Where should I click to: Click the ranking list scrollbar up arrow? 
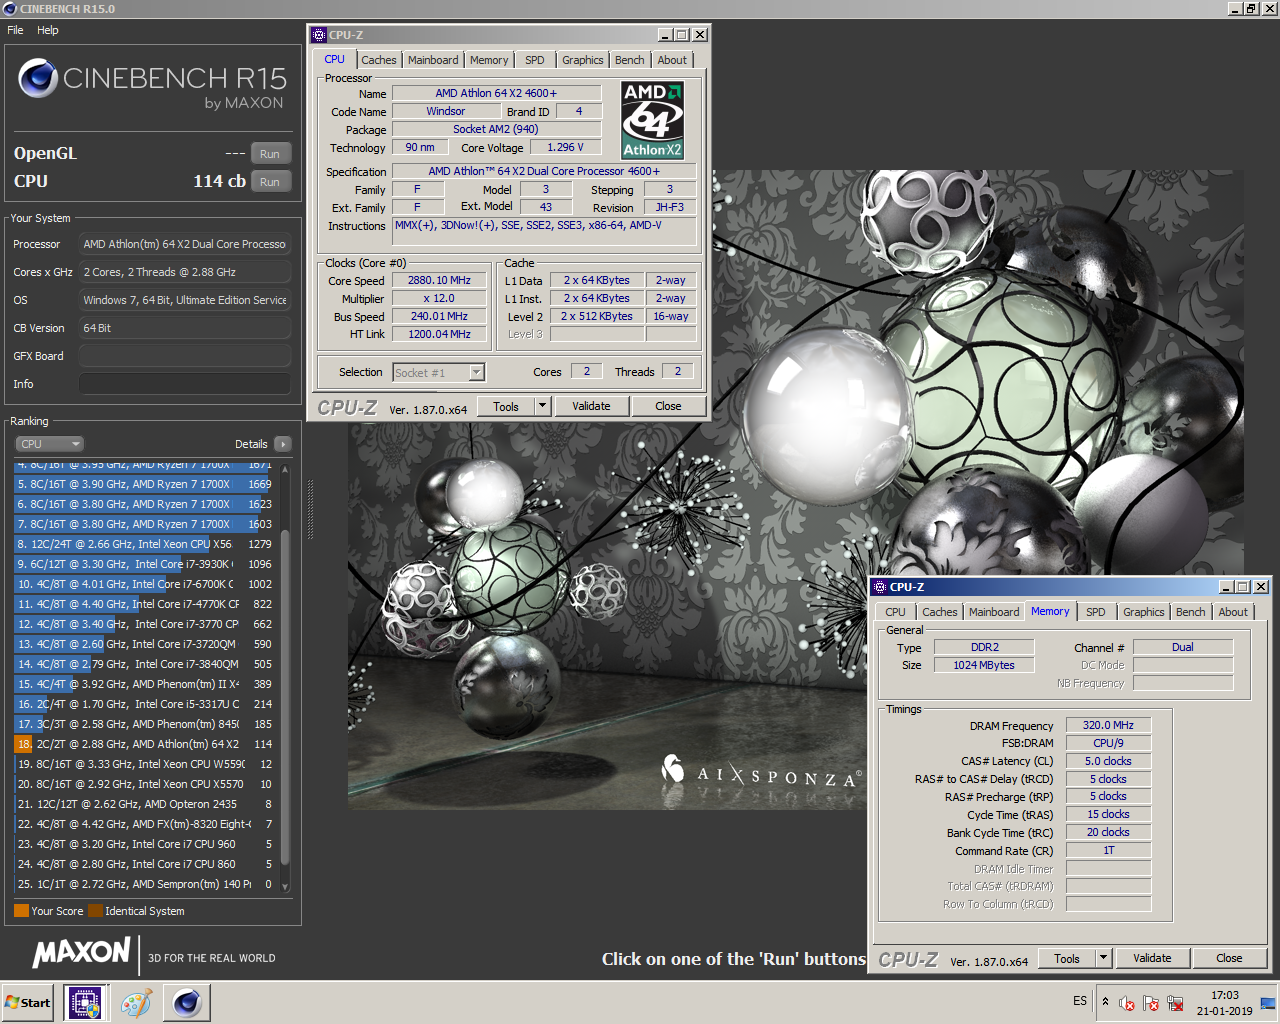pos(285,467)
